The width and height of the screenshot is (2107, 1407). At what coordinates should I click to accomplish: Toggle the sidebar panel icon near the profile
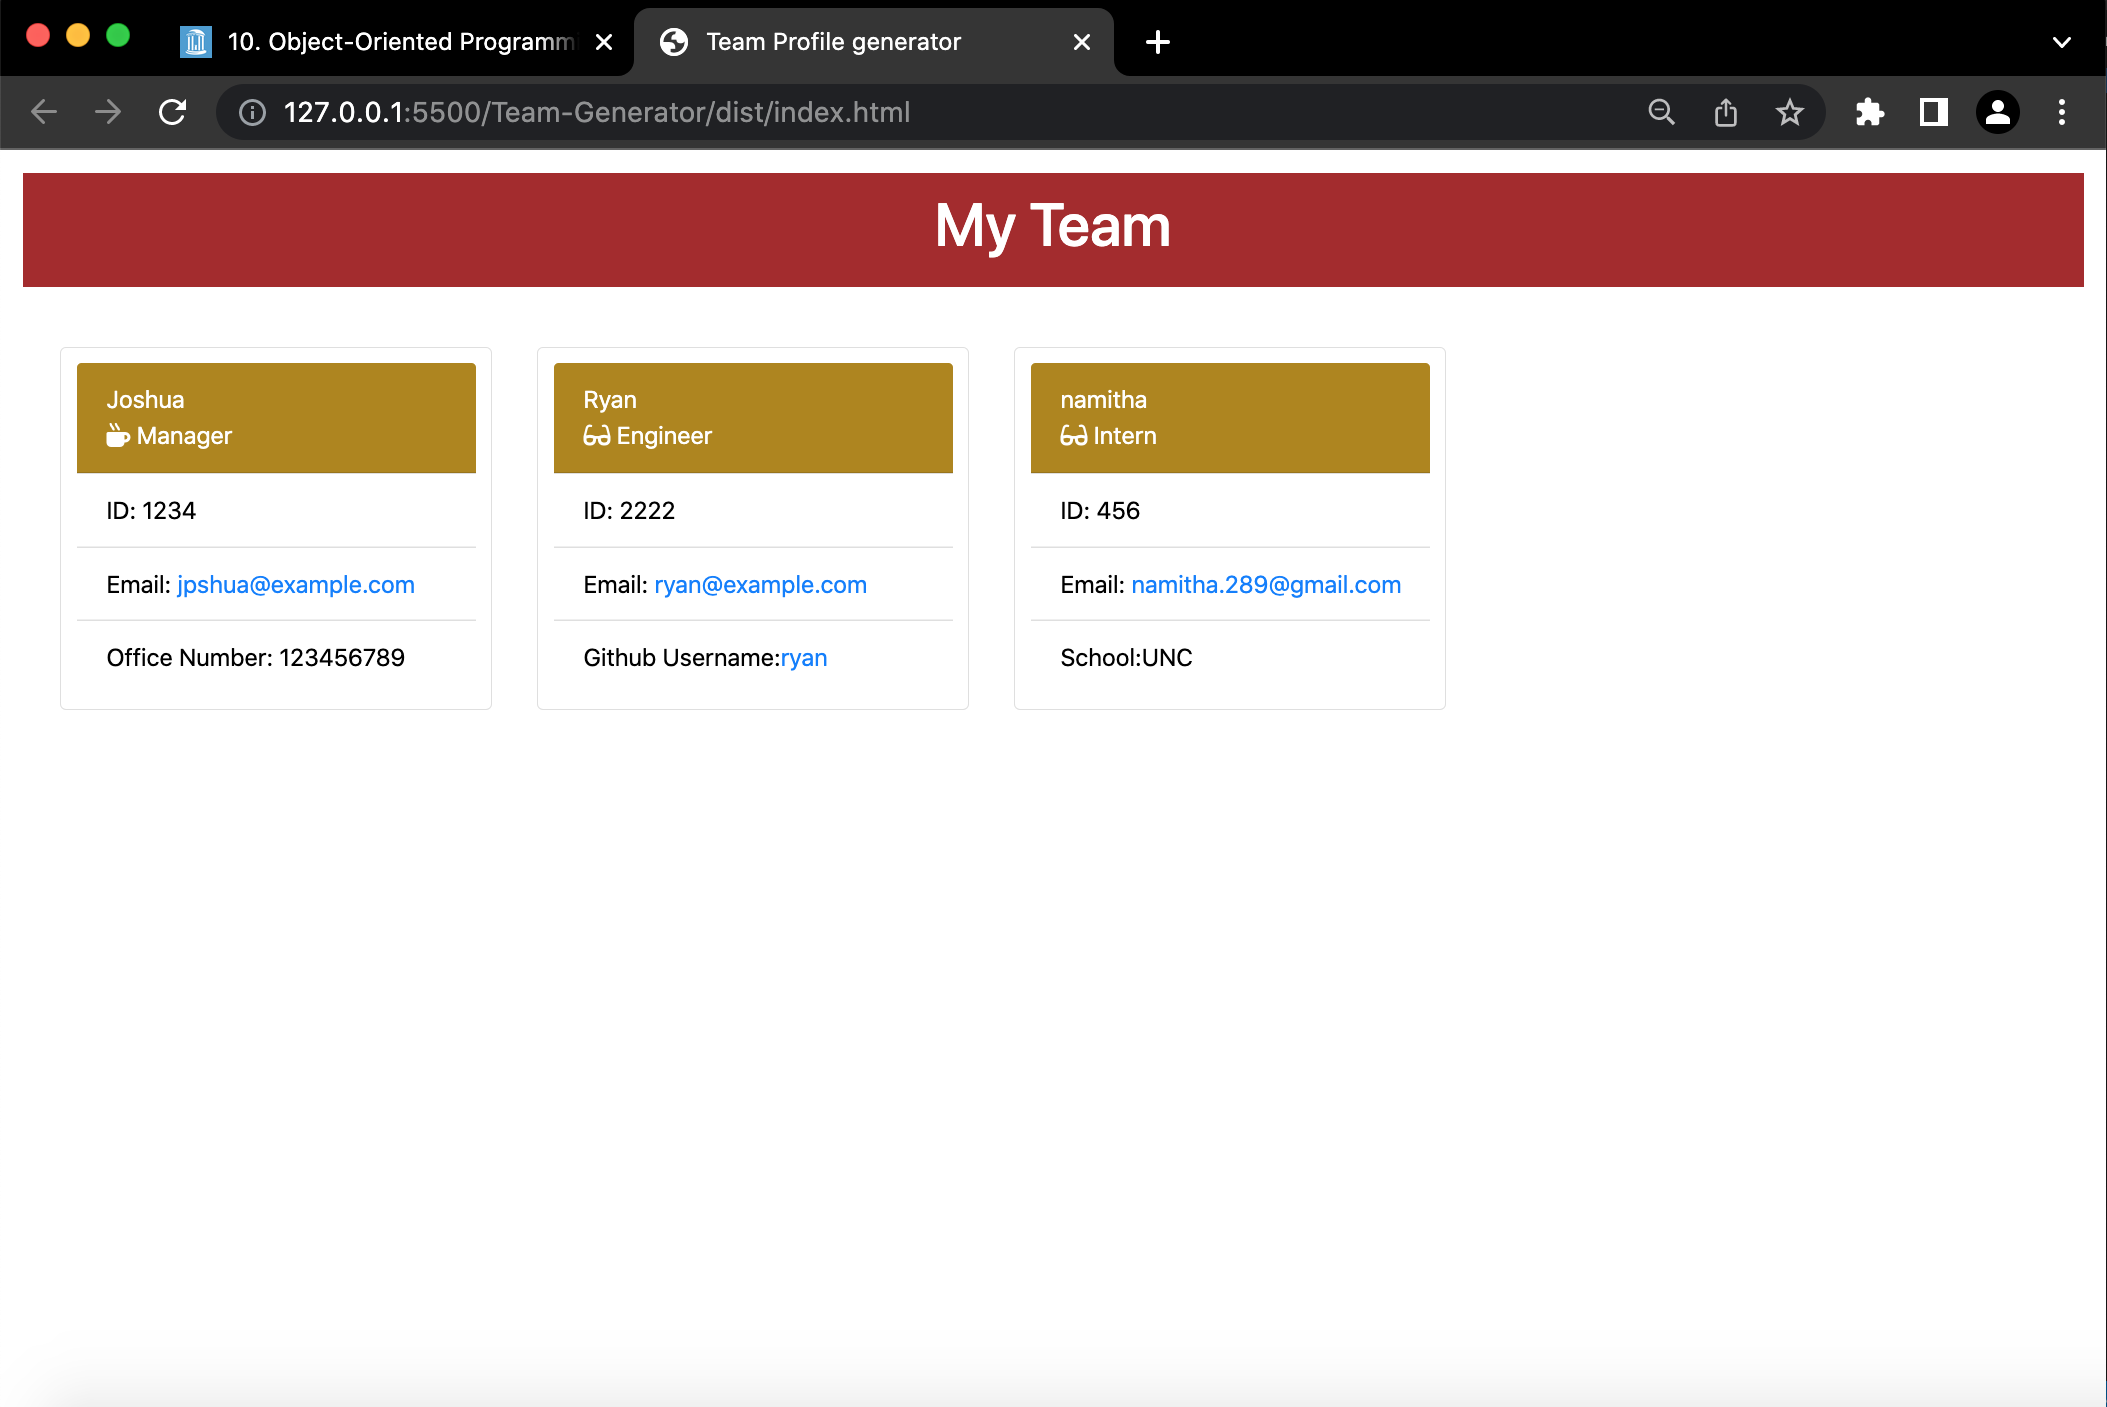tap(1932, 112)
